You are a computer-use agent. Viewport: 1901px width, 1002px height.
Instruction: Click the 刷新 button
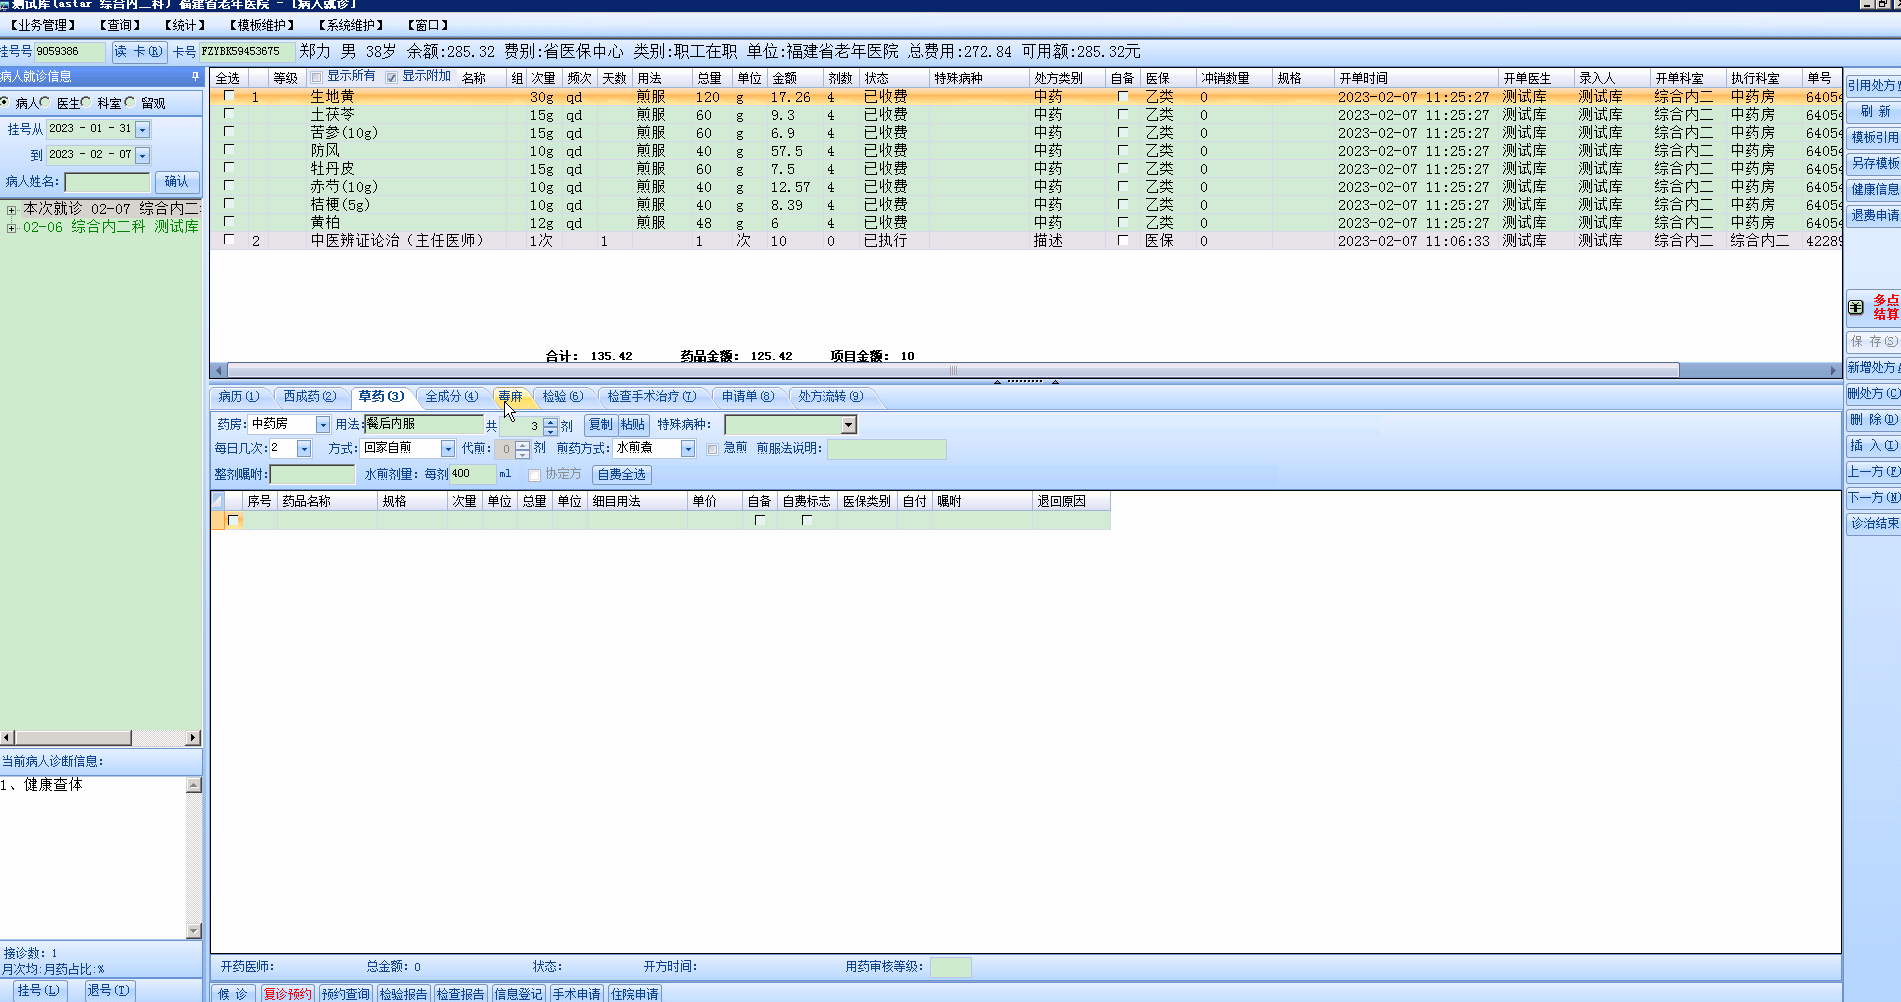(x=1874, y=112)
